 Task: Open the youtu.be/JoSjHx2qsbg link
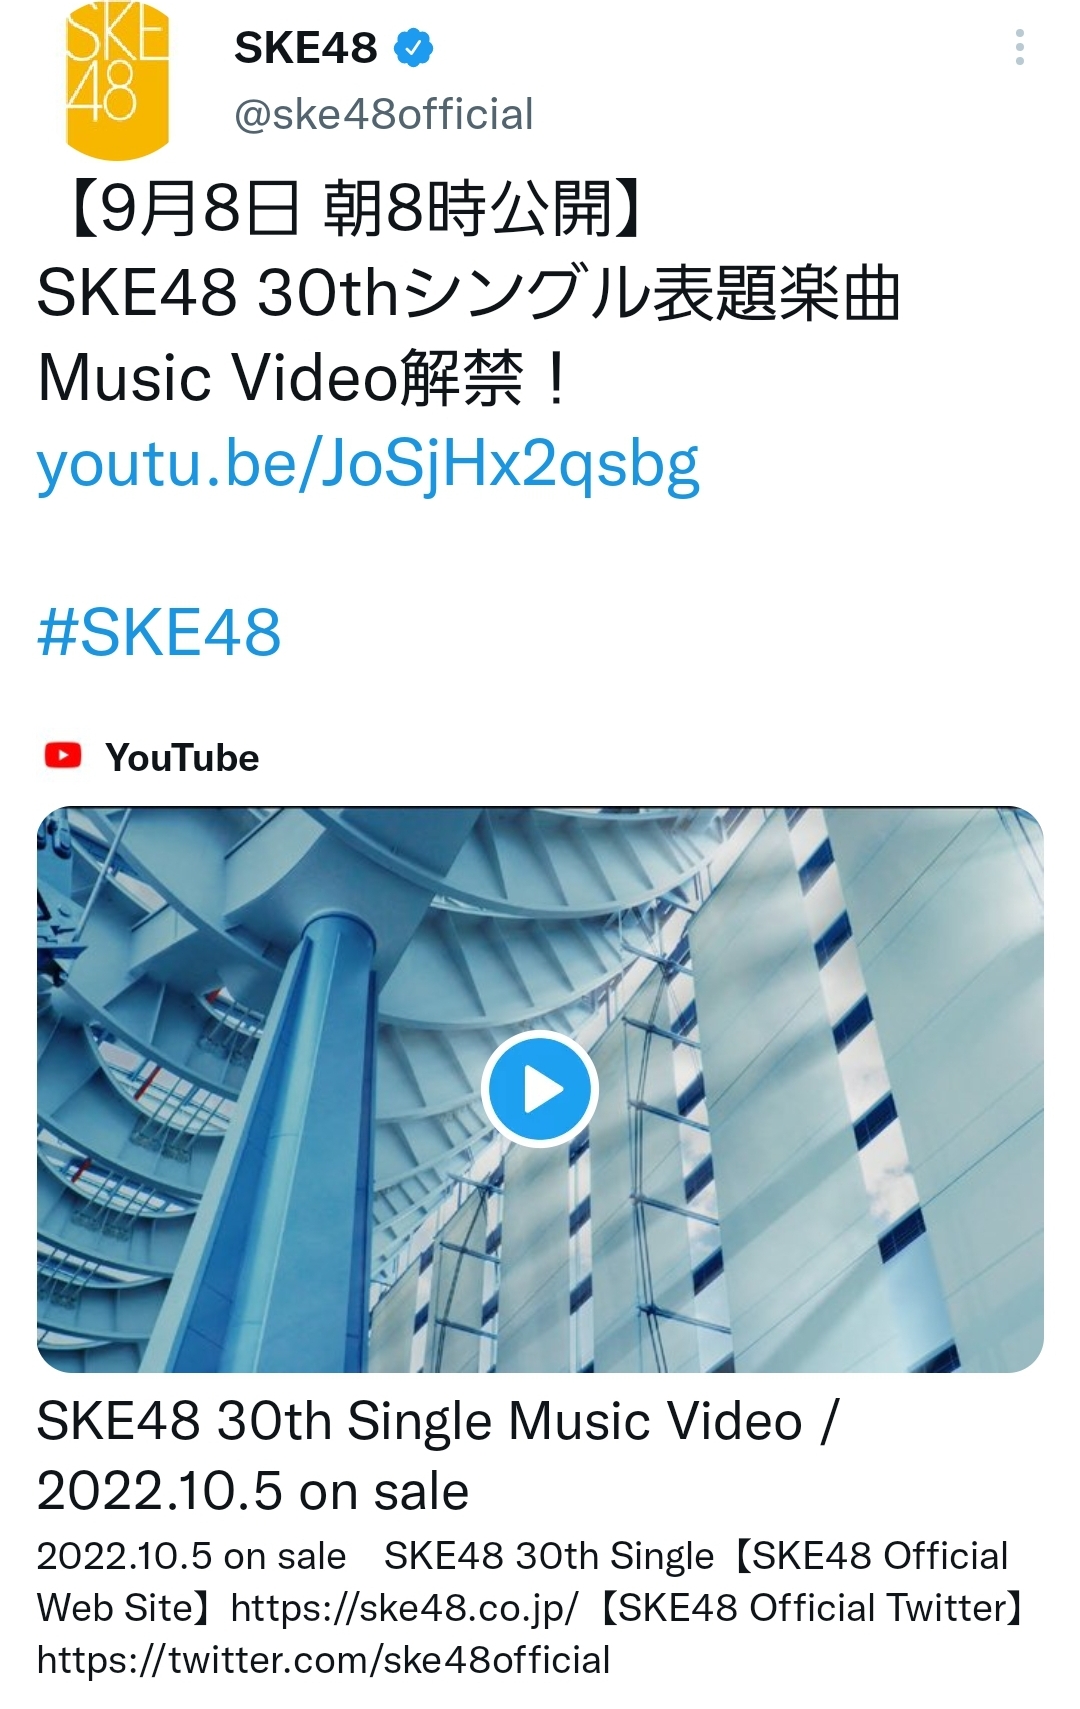368,464
